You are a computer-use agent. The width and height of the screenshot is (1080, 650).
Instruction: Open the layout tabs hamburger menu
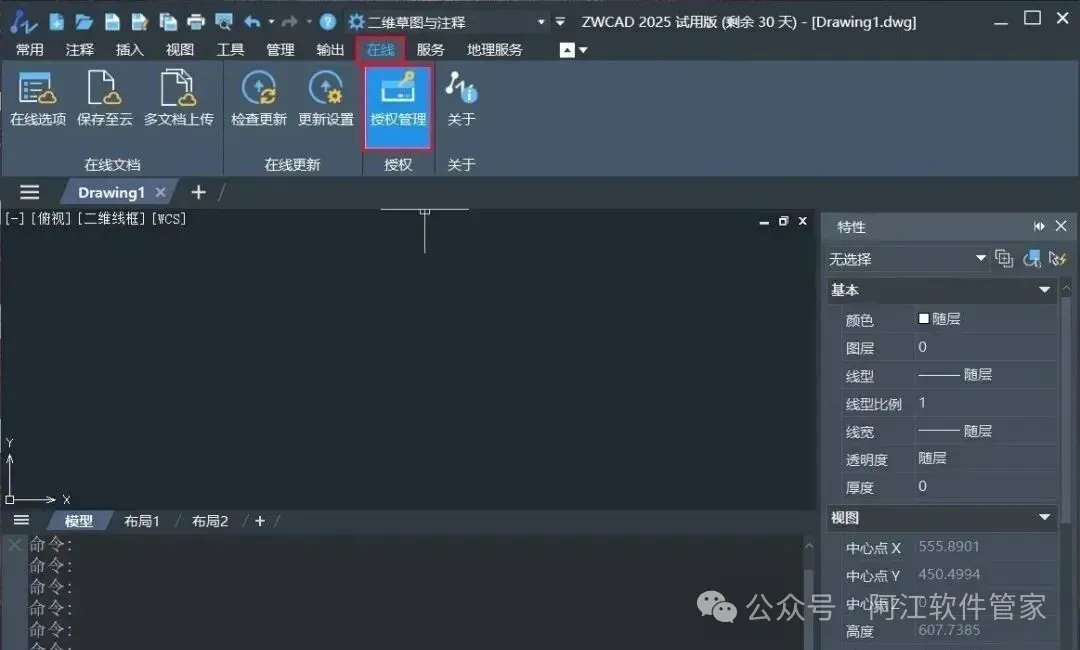tap(21, 521)
